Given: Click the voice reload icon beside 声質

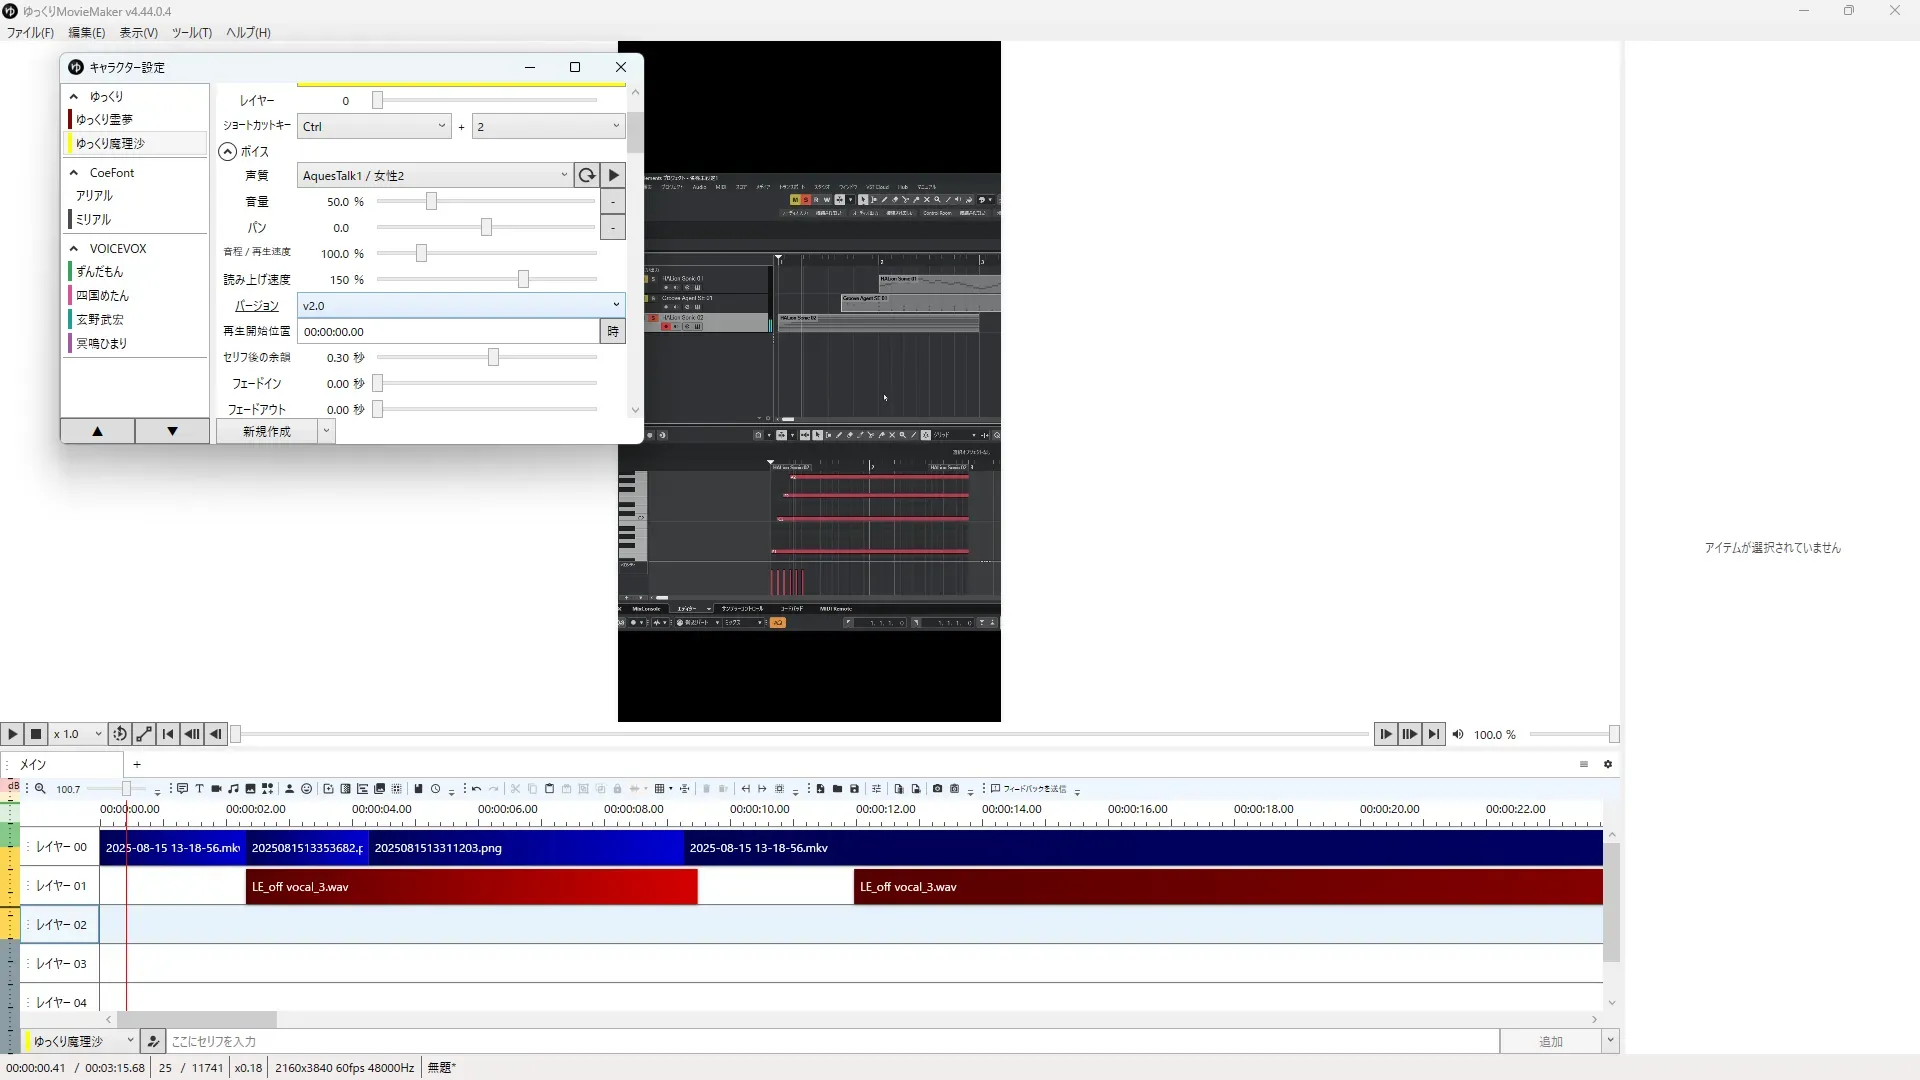Looking at the screenshot, I should click(587, 175).
